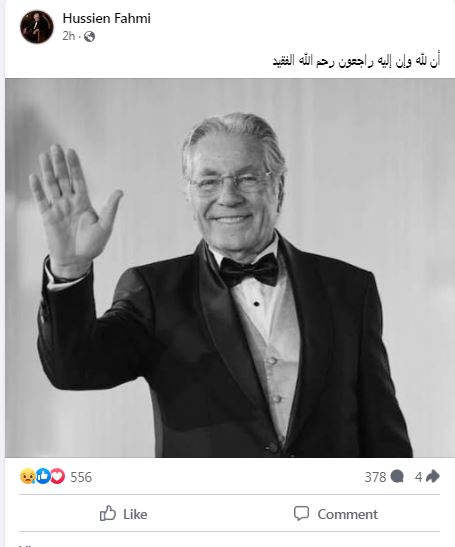Image resolution: width=455 pixels, height=547 pixels.
Task: Click the globe public audience icon
Action: (x=89, y=36)
